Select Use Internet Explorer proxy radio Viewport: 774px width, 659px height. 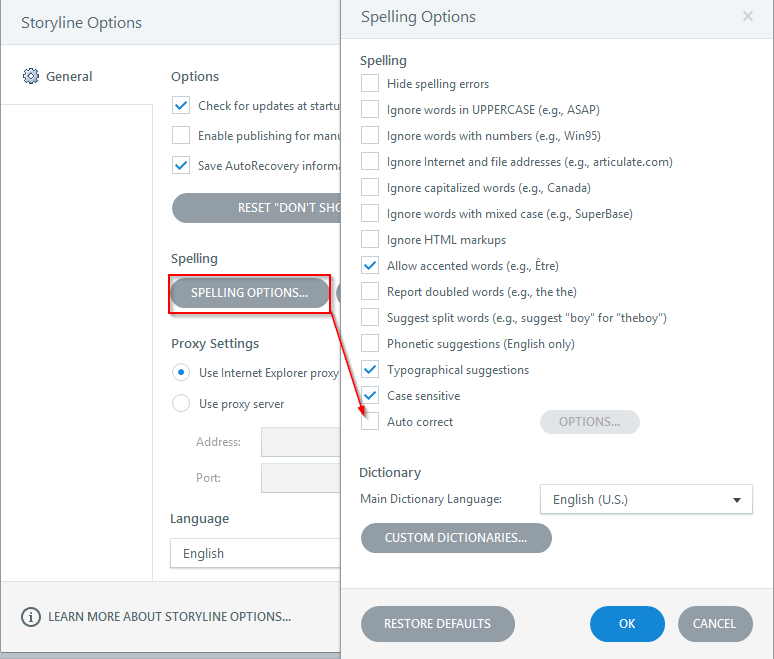(x=181, y=372)
